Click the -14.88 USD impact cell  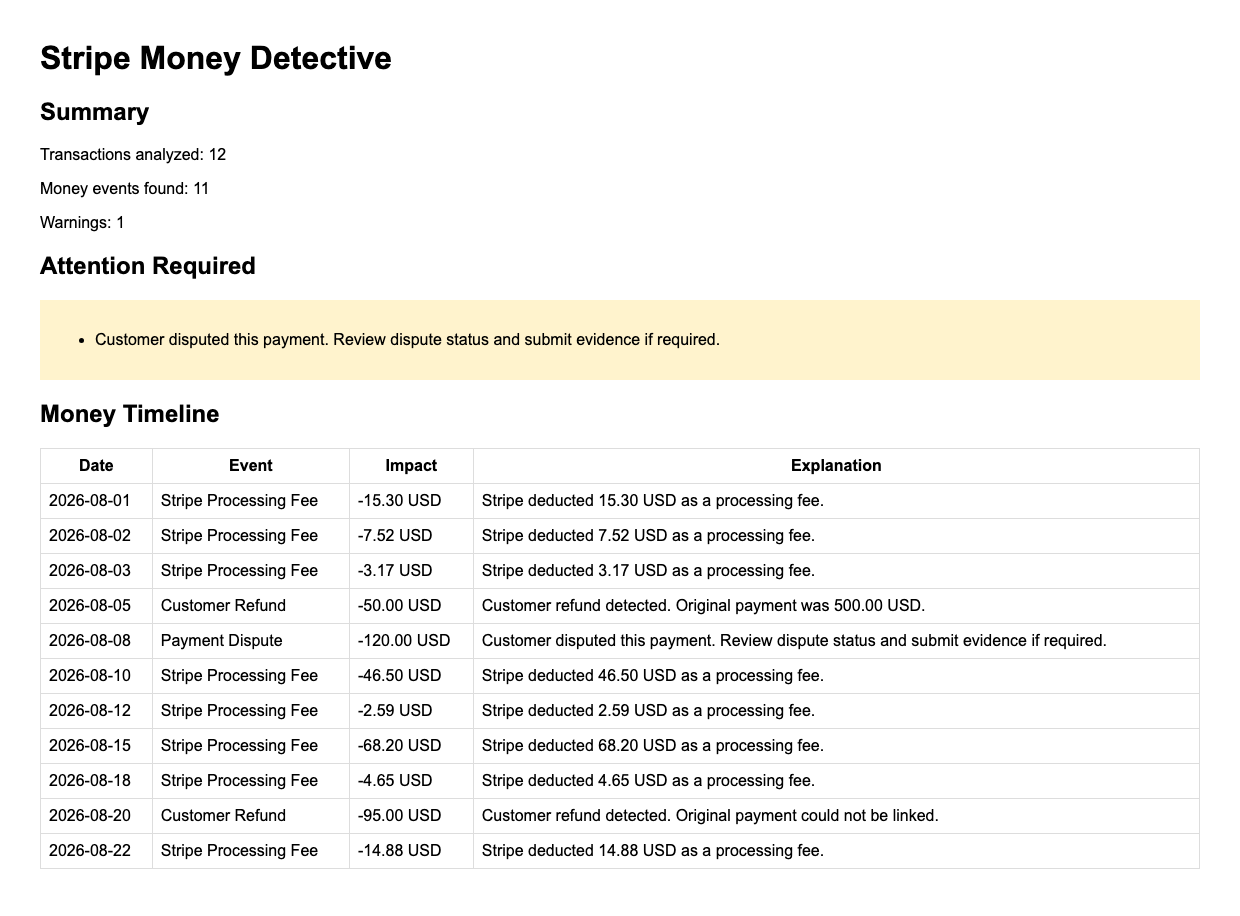(x=411, y=851)
